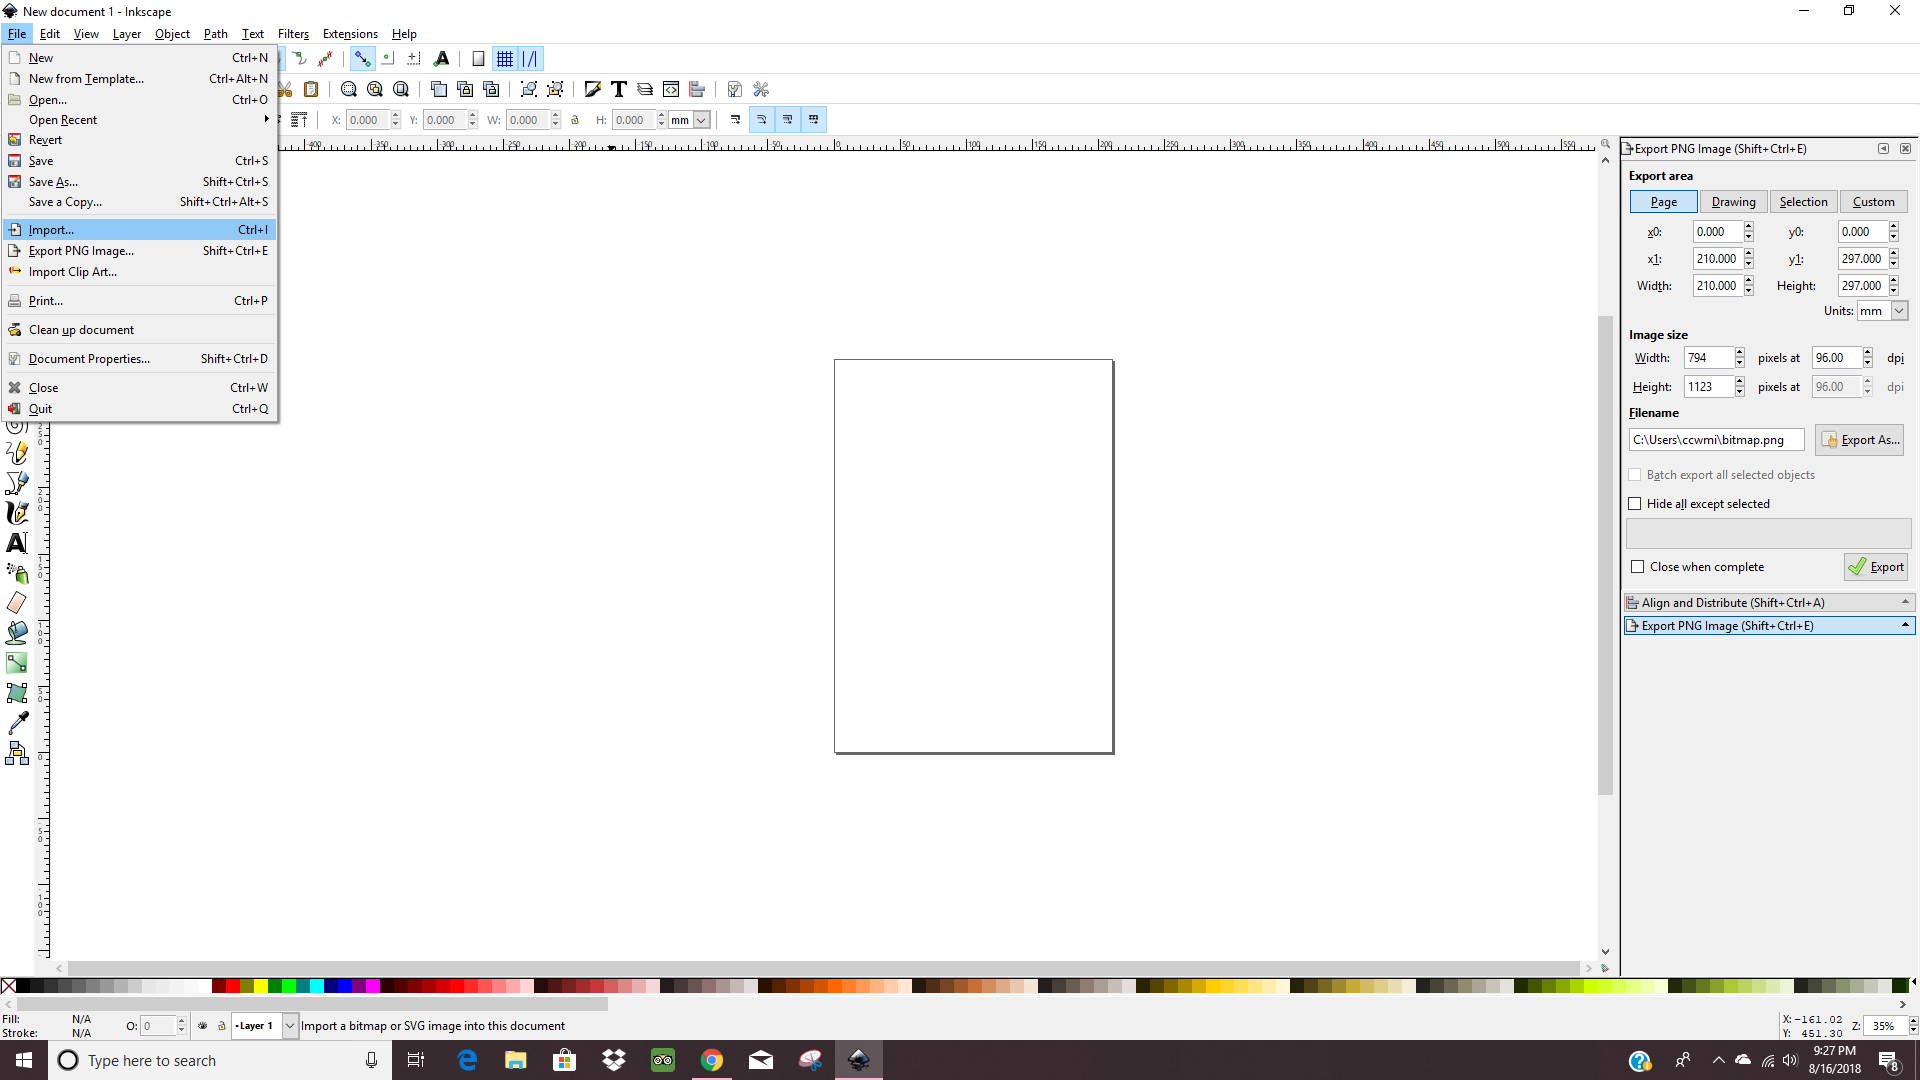Select the Gradient tool
The width and height of the screenshot is (1920, 1080).
pos(17,663)
